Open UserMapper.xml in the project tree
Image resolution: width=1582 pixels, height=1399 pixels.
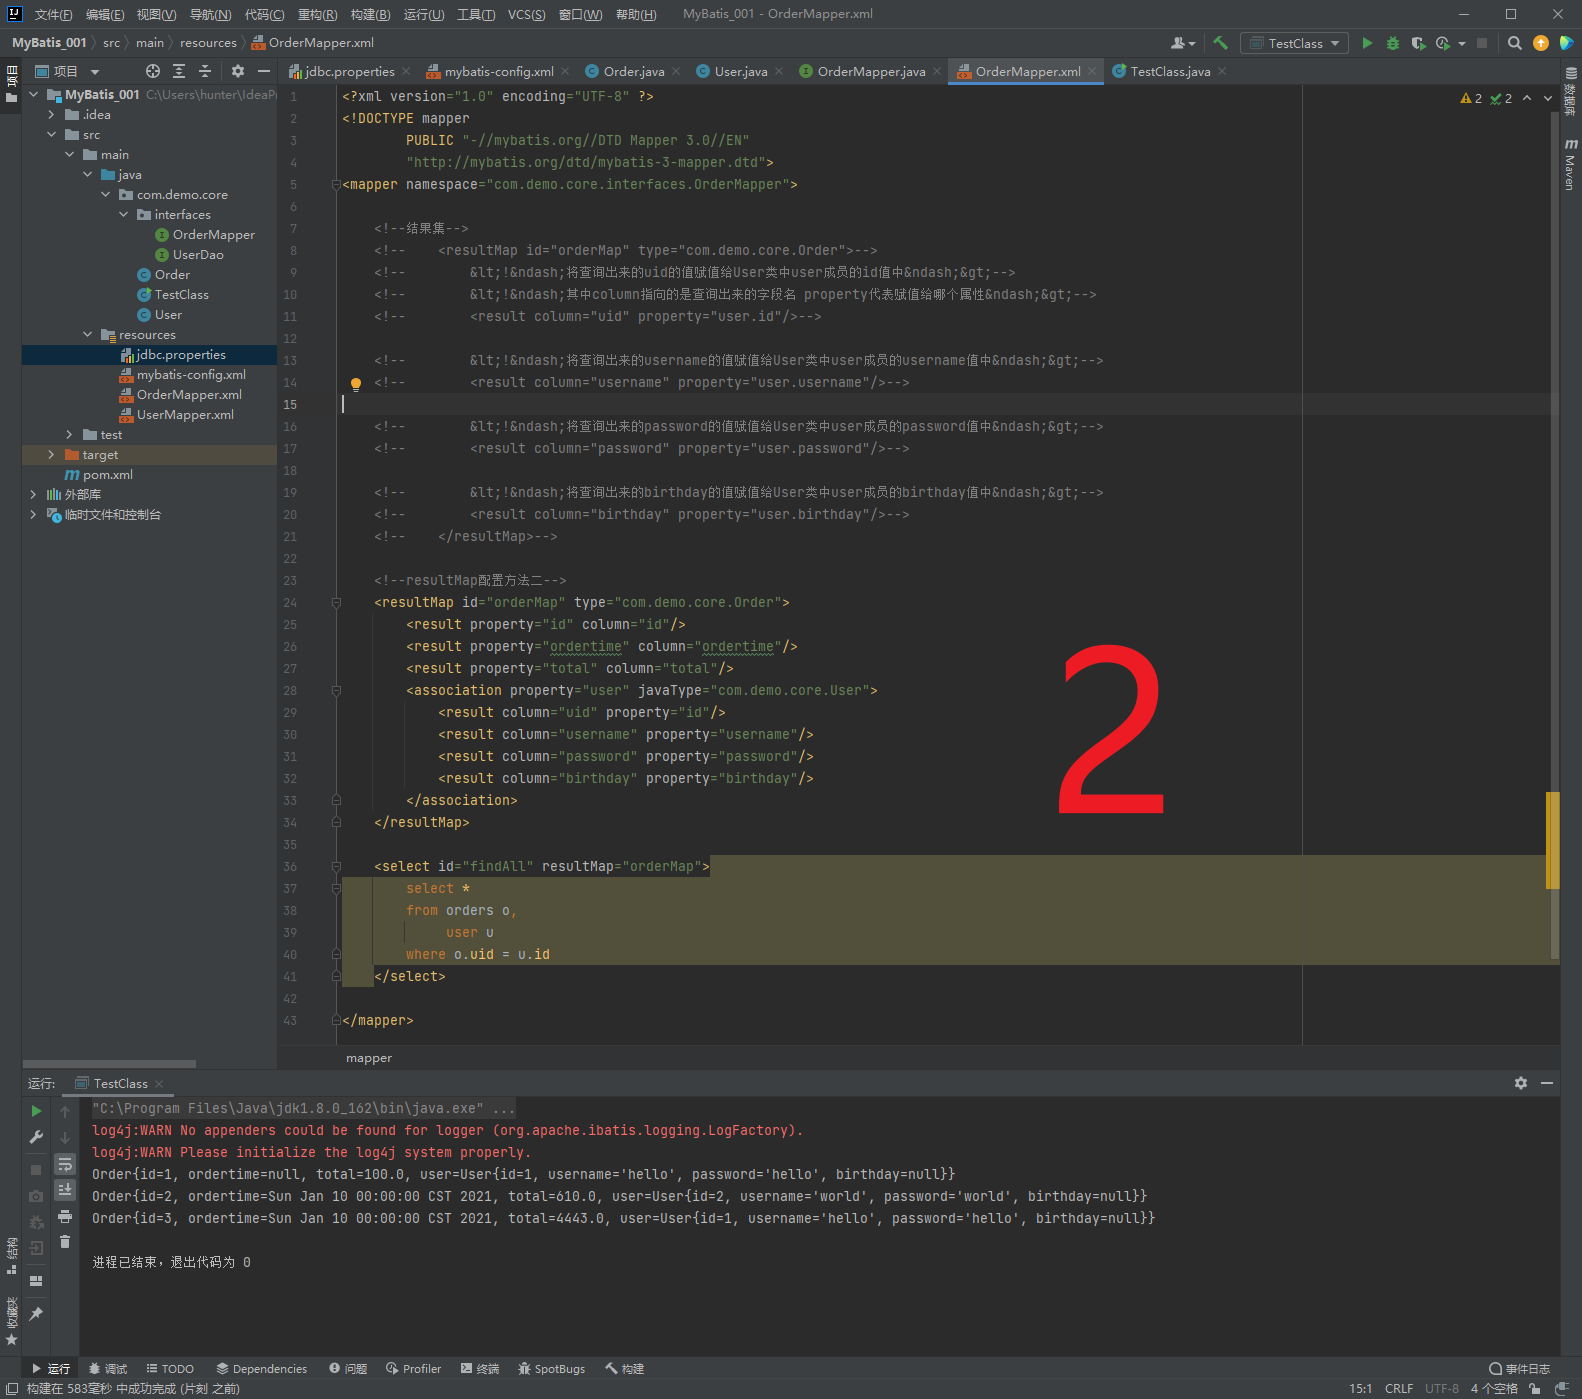[185, 415]
